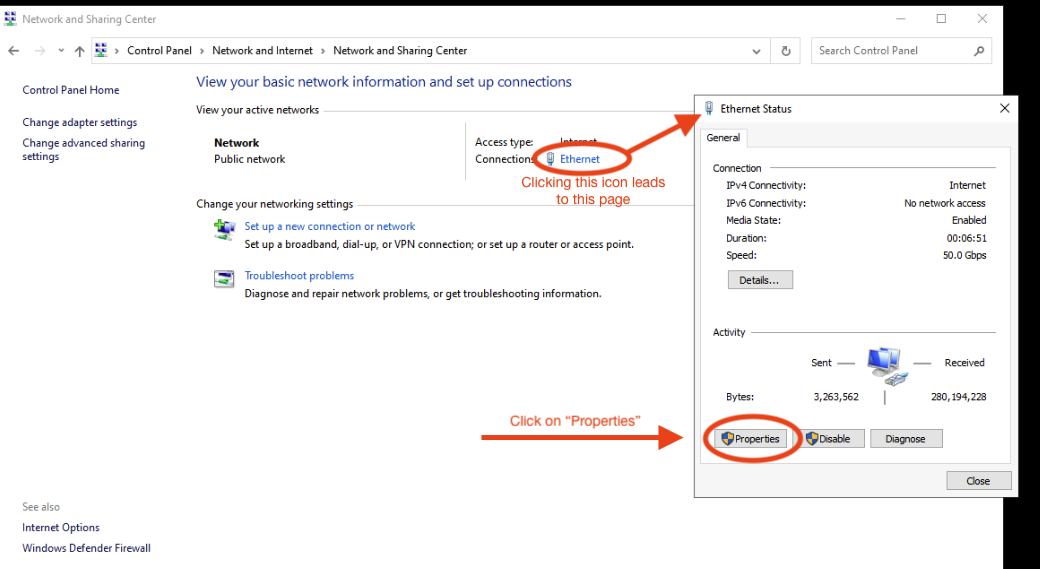Open recent locations dropdown chevron

click(61, 51)
